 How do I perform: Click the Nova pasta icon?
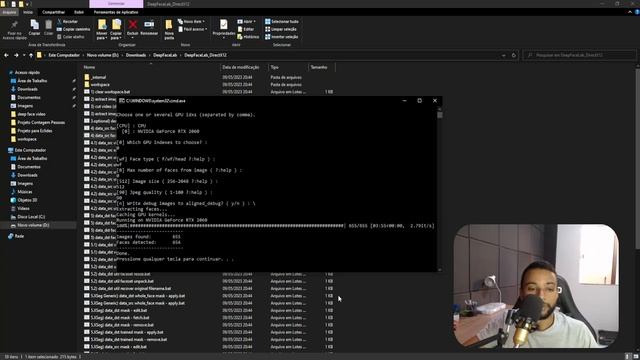click(x=169, y=25)
